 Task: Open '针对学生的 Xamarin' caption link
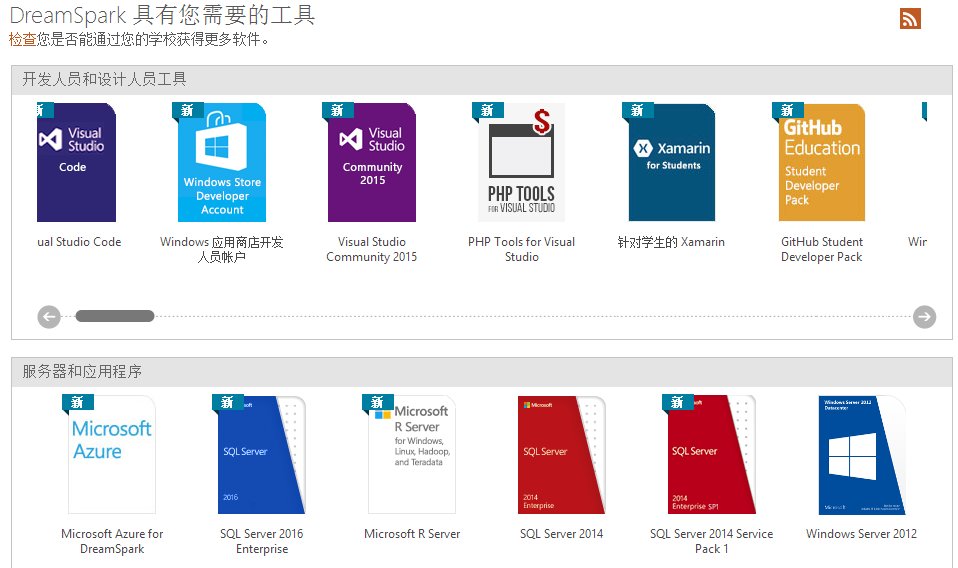(671, 242)
